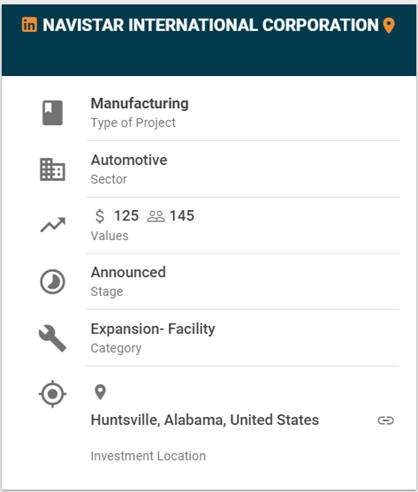Click the building Sector icon

click(52, 169)
